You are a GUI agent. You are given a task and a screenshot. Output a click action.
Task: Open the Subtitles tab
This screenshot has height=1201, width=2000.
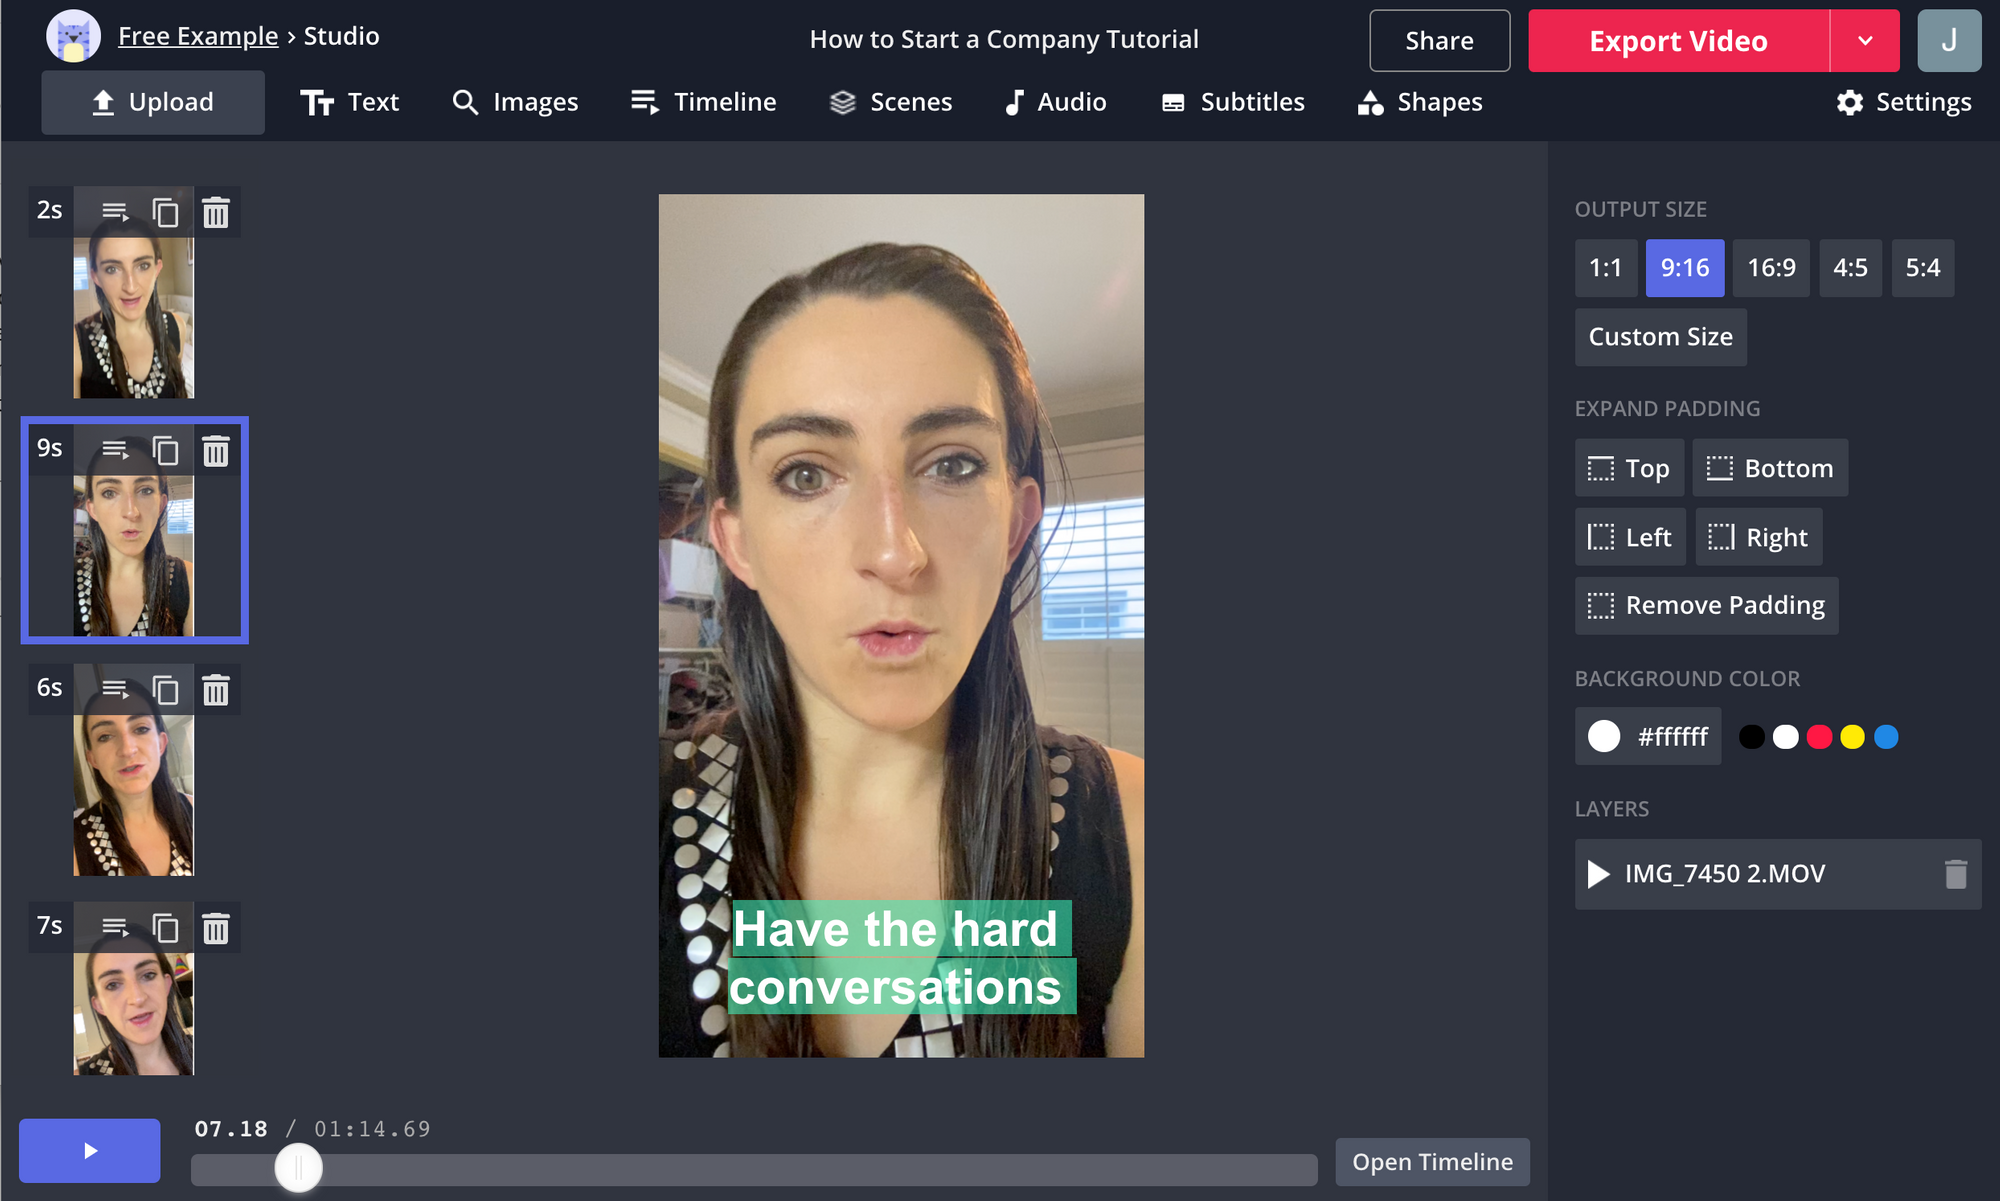click(x=1232, y=102)
